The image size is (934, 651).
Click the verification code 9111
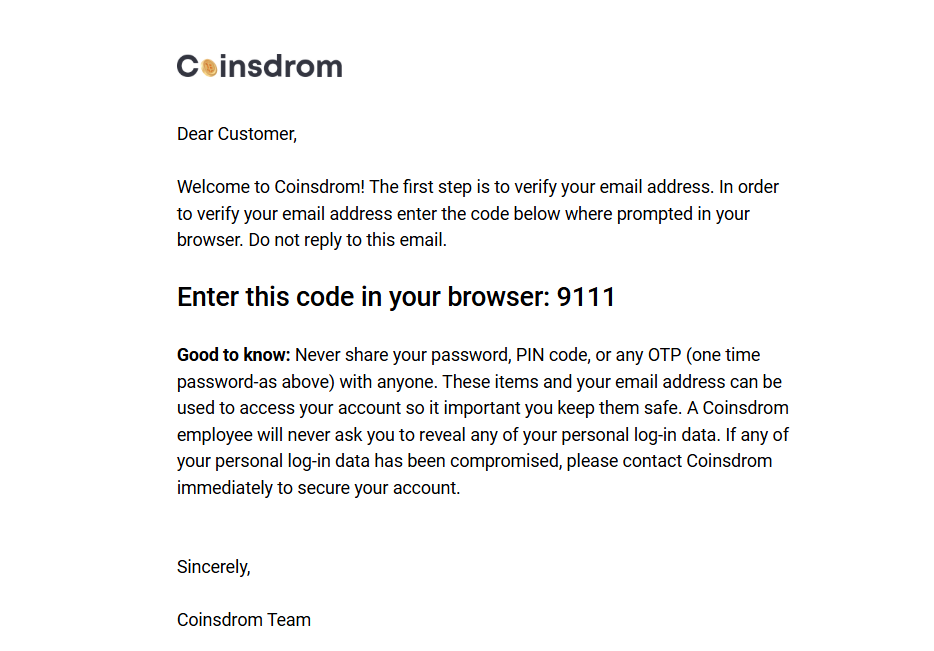coord(586,297)
